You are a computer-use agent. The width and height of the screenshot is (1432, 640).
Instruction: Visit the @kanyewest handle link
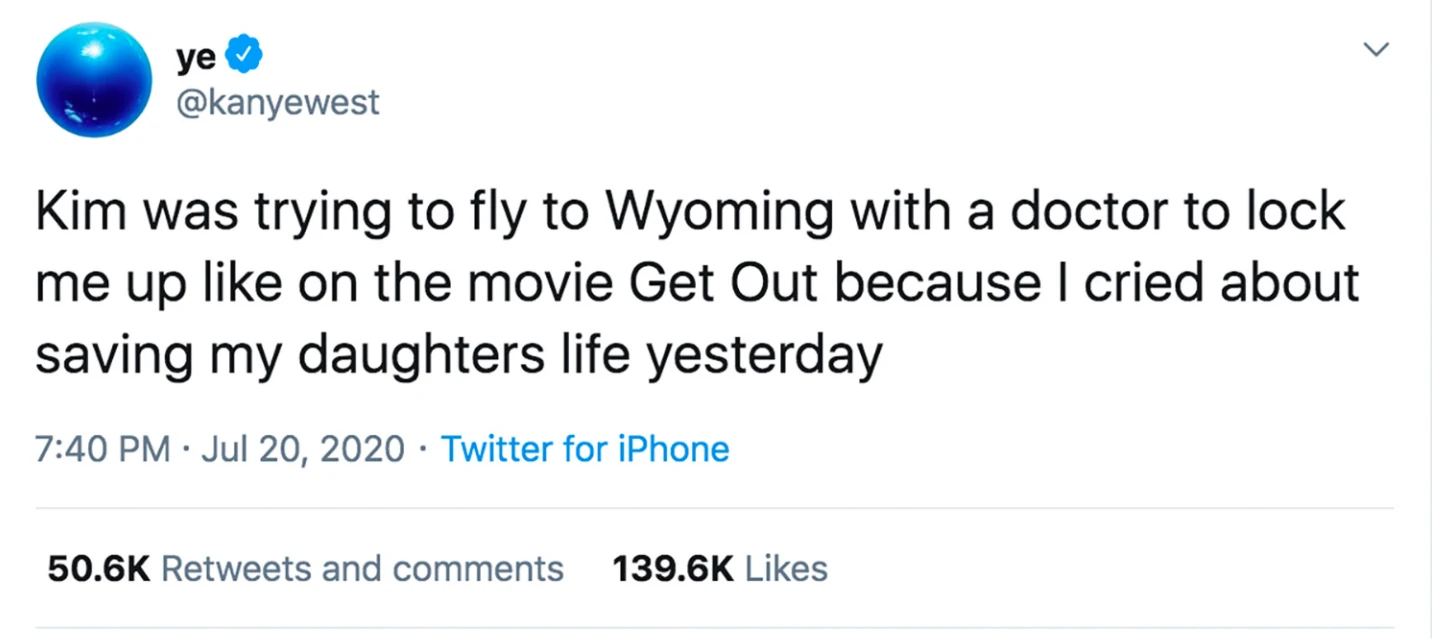tap(278, 102)
